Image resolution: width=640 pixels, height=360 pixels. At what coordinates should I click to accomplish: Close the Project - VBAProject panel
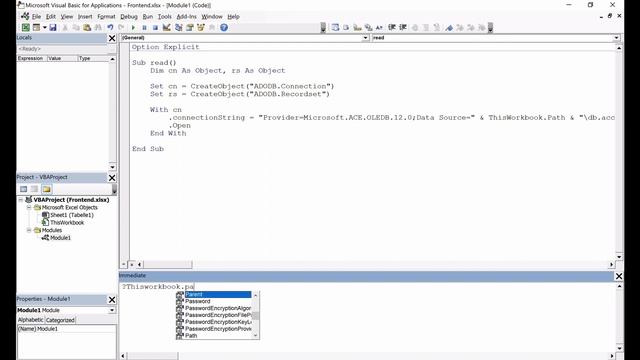pos(112,178)
